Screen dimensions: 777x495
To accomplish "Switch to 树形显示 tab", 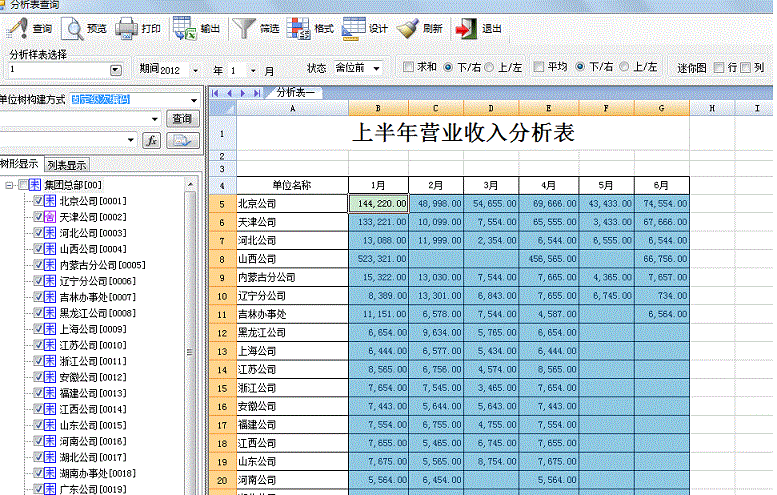I will [20, 164].
